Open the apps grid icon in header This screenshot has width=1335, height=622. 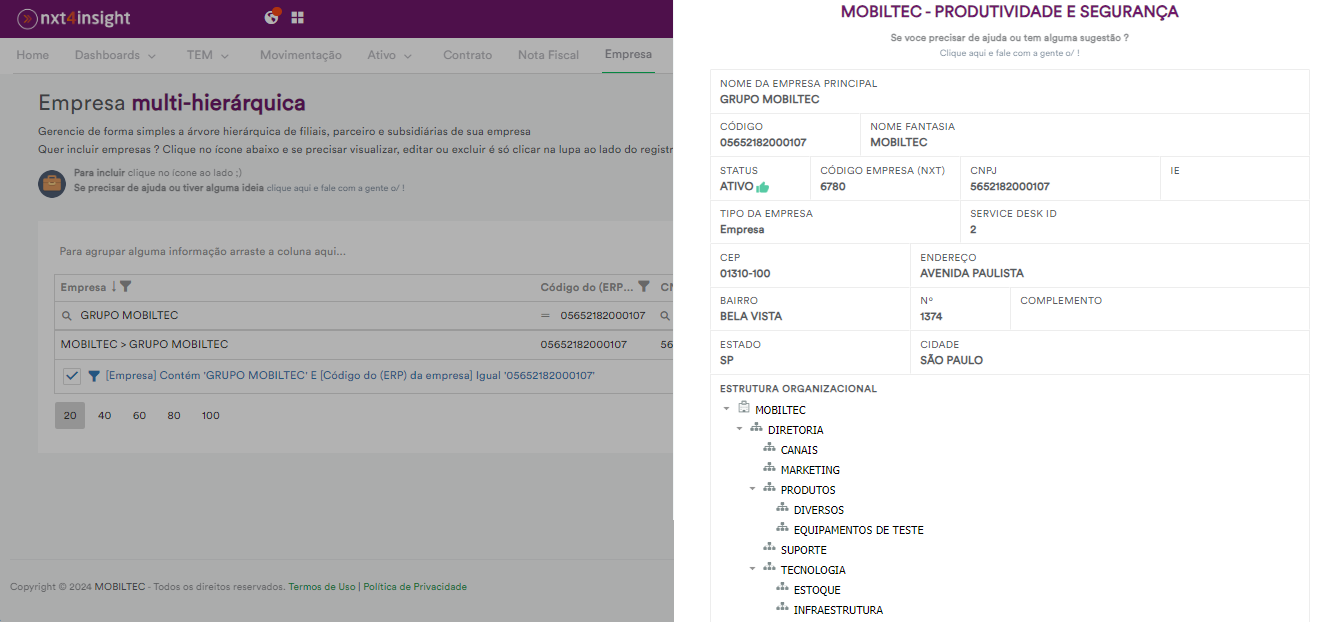tap(298, 18)
